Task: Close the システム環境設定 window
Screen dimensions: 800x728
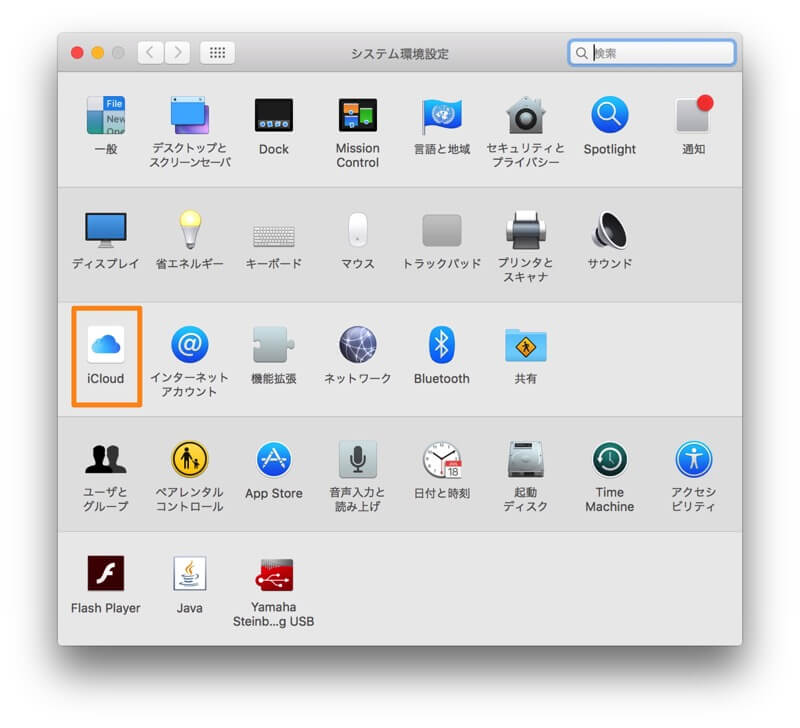Action: pyautogui.click(x=77, y=53)
